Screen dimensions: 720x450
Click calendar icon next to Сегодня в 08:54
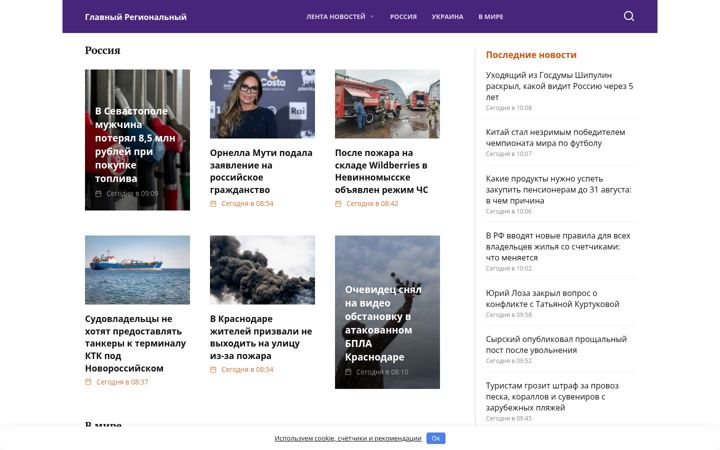(213, 203)
